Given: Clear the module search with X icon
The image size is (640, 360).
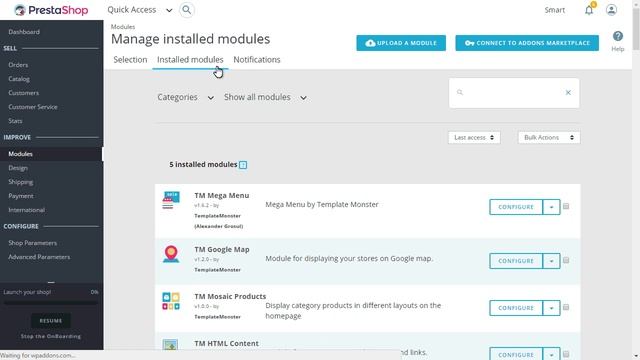Looking at the screenshot, I should 568,93.
